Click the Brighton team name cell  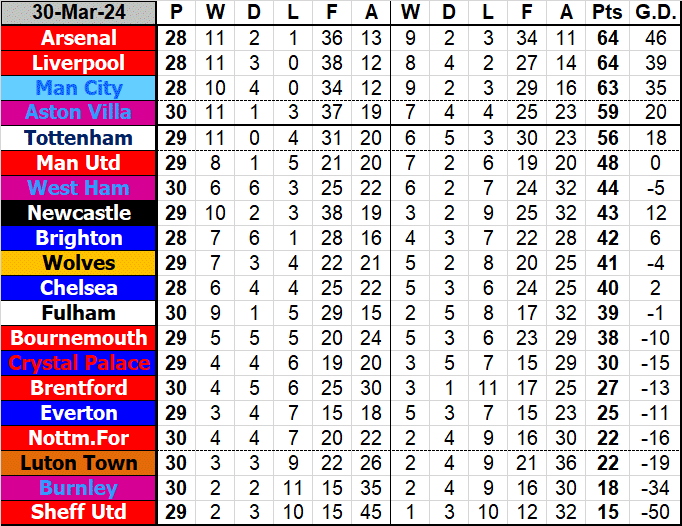79,238
